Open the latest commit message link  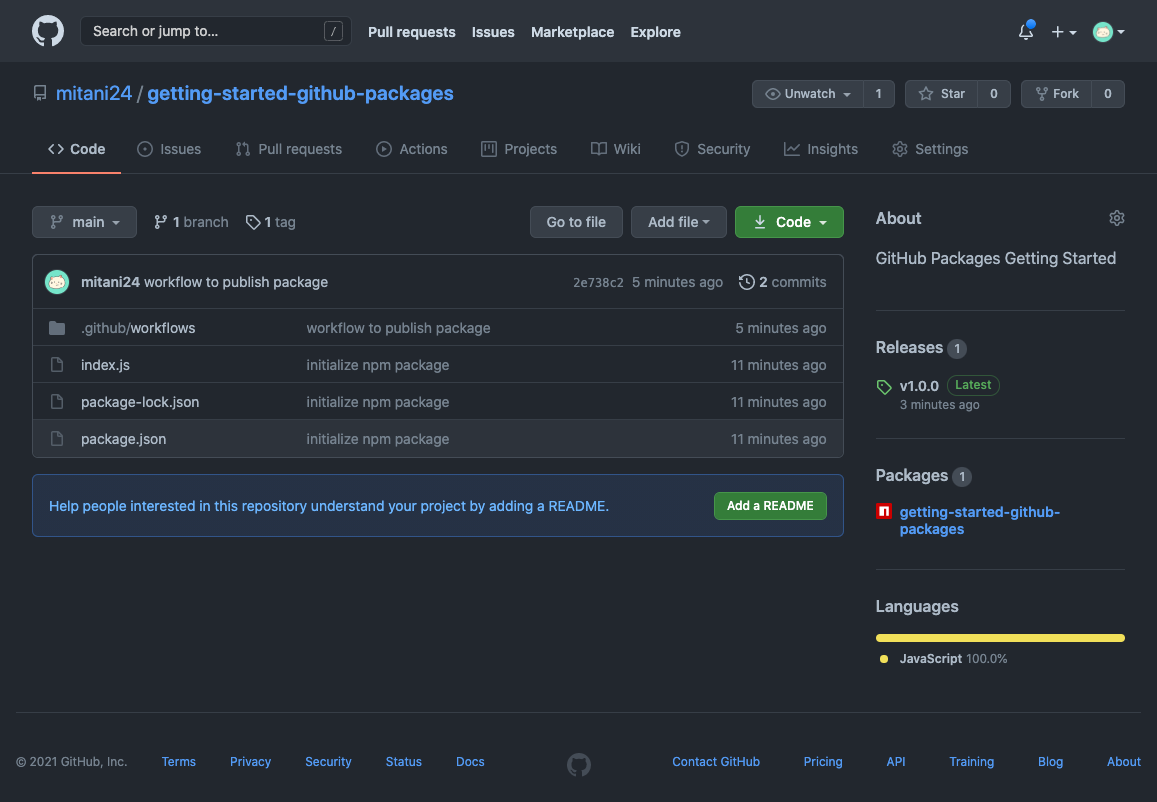236,282
